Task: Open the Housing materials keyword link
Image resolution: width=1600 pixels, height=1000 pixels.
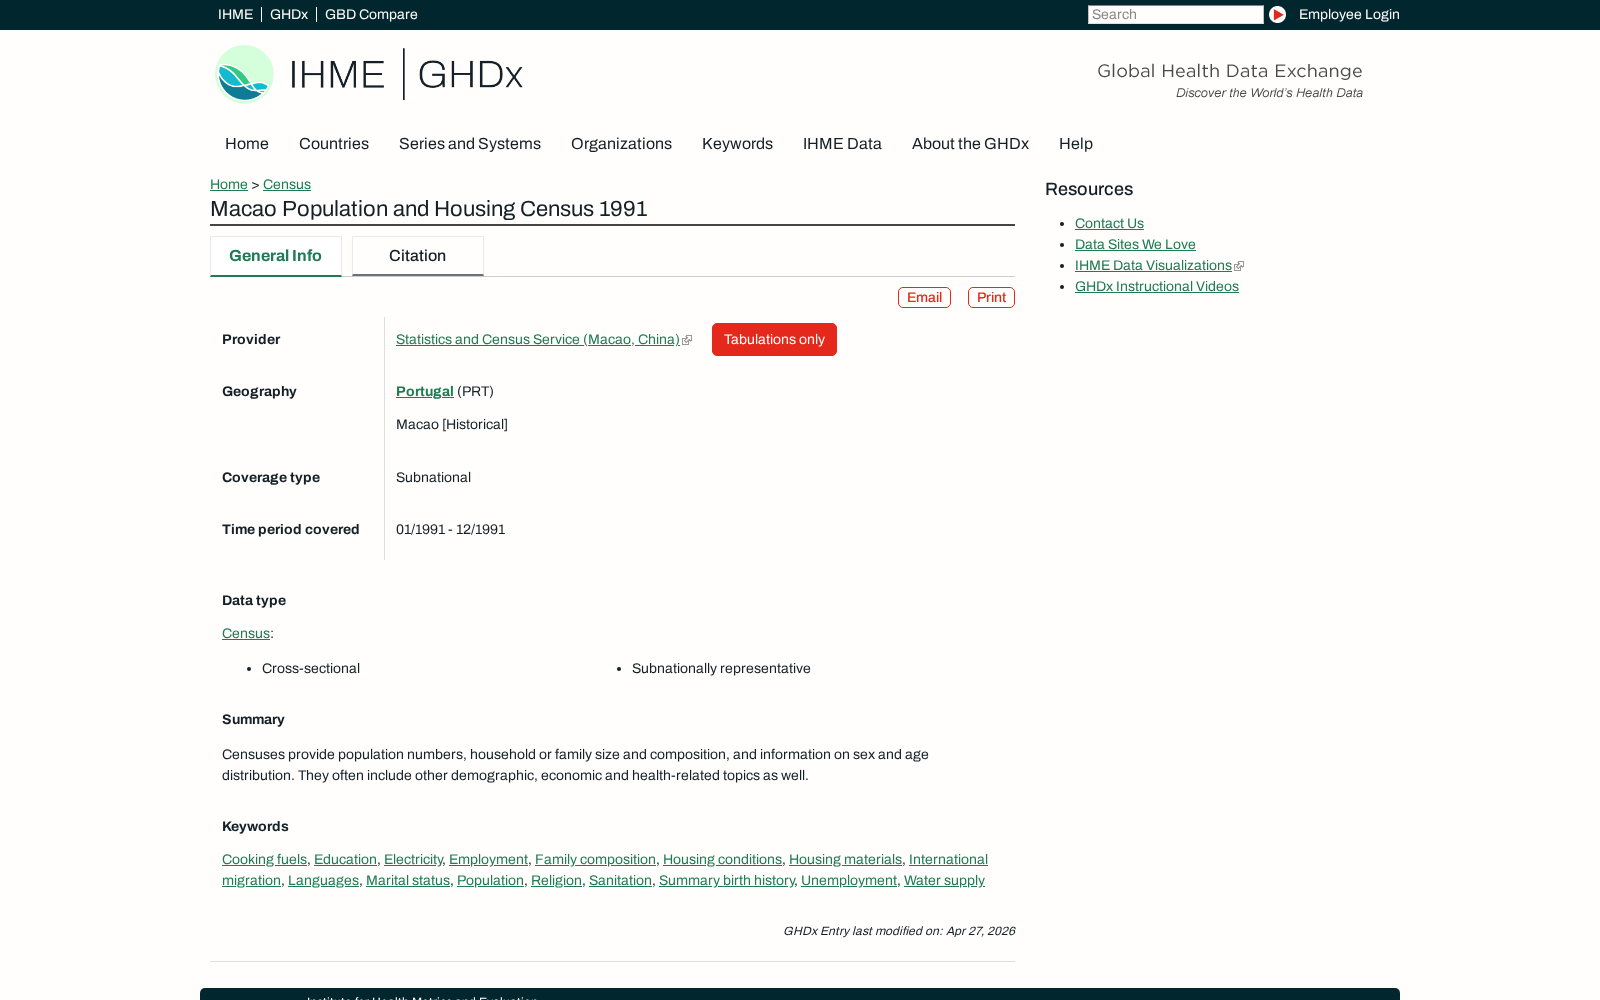Action: [x=845, y=860]
